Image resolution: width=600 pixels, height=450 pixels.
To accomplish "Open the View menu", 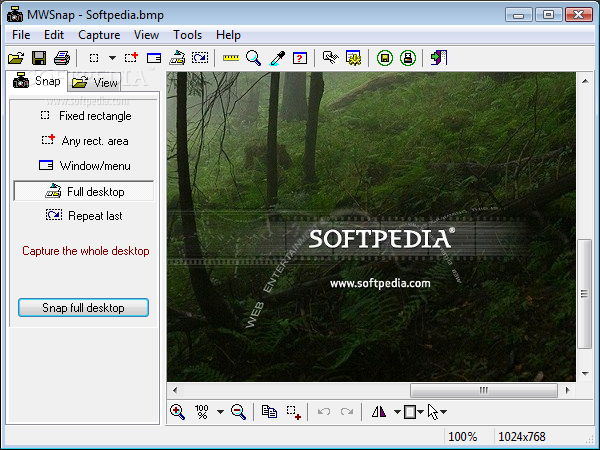I will (146, 35).
